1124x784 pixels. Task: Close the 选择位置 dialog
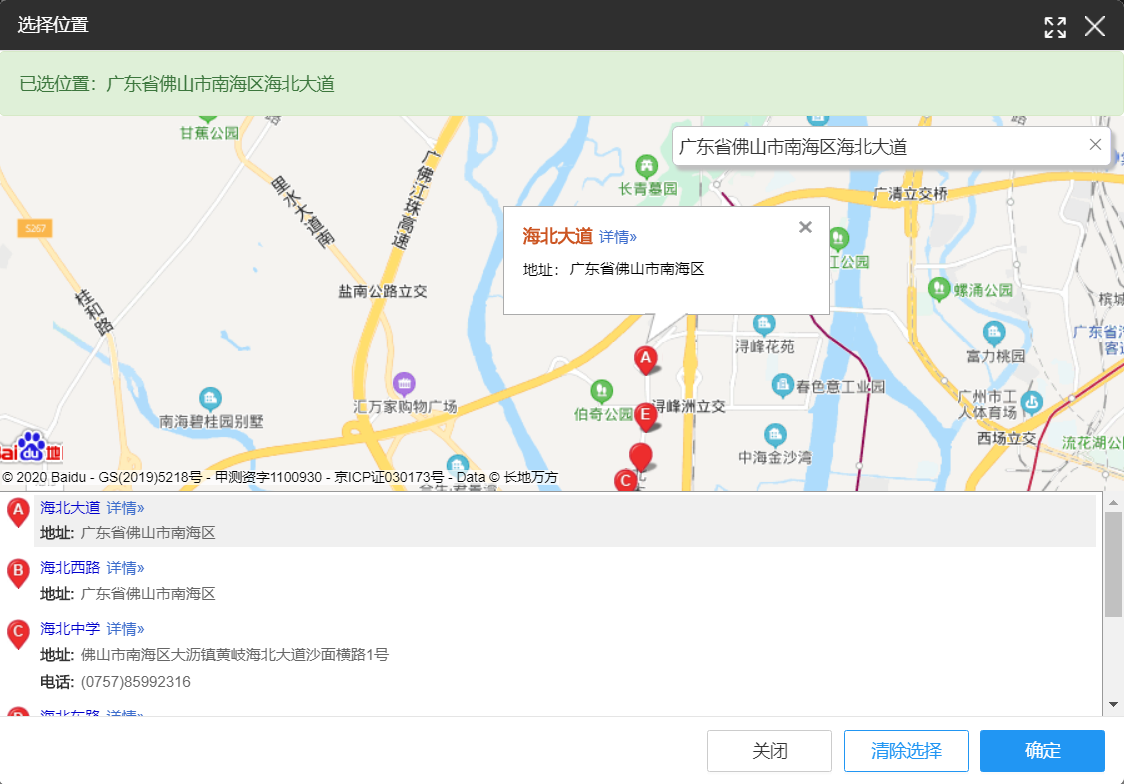click(x=1095, y=27)
